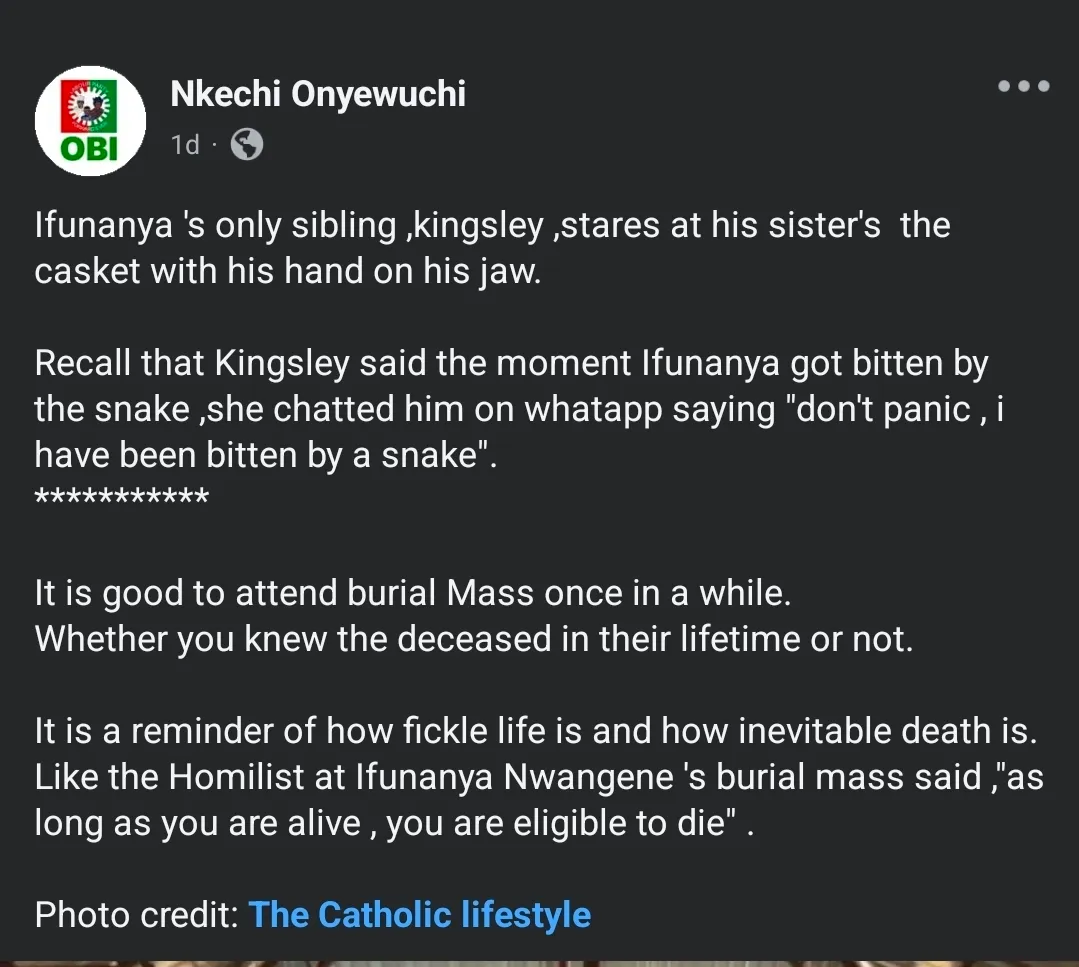
Task: Click the line "have been bitten by a snake"
Action: coord(266,456)
